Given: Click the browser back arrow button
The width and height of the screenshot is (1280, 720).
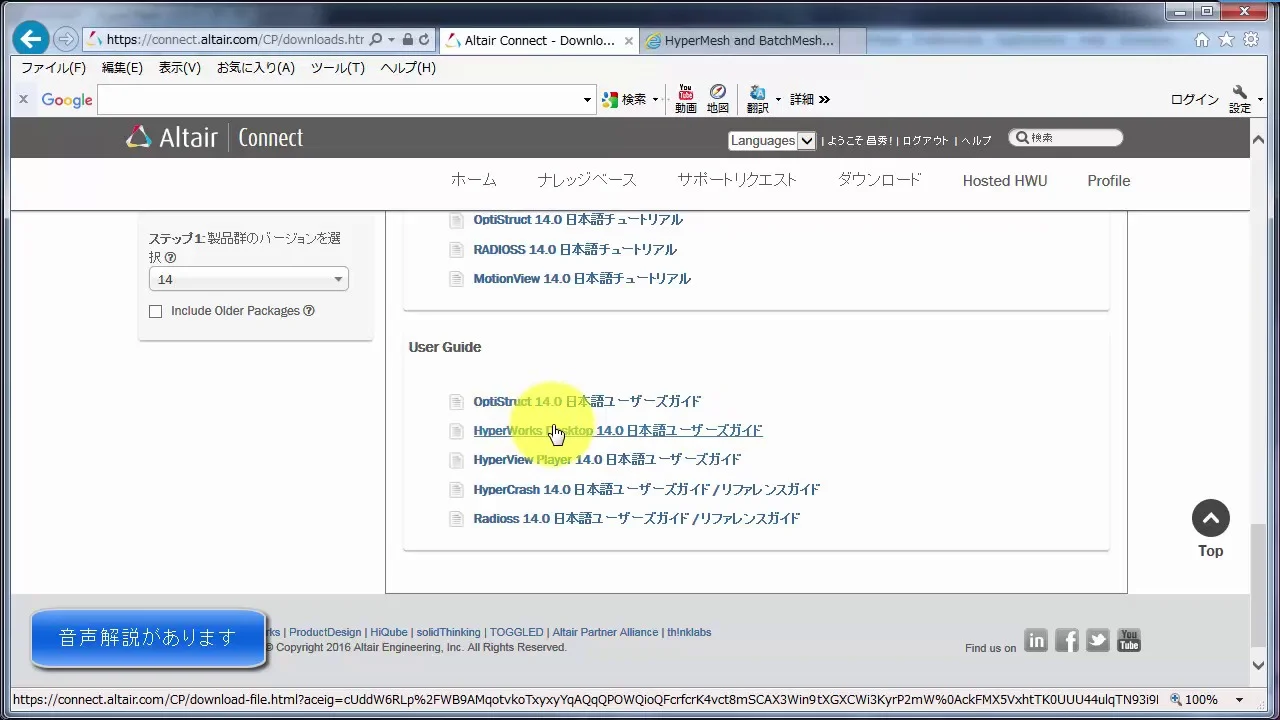Looking at the screenshot, I should [x=31, y=39].
